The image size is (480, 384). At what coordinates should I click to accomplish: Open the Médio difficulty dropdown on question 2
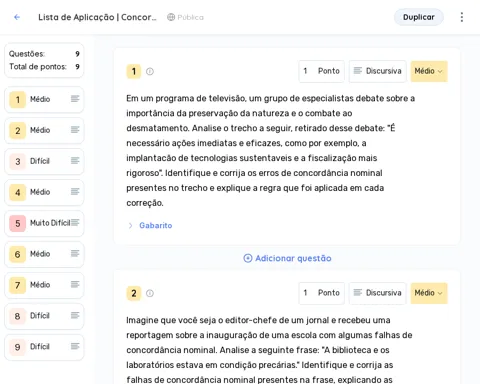[x=429, y=293]
